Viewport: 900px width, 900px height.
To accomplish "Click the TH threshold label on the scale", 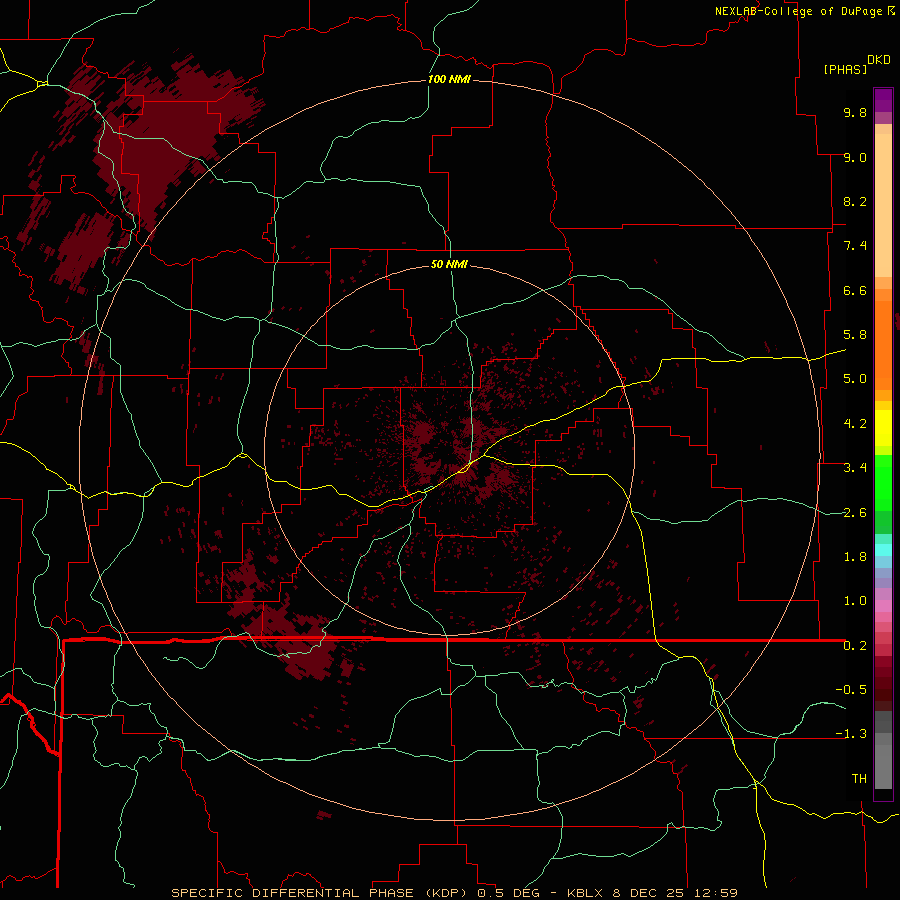I will click(859, 779).
